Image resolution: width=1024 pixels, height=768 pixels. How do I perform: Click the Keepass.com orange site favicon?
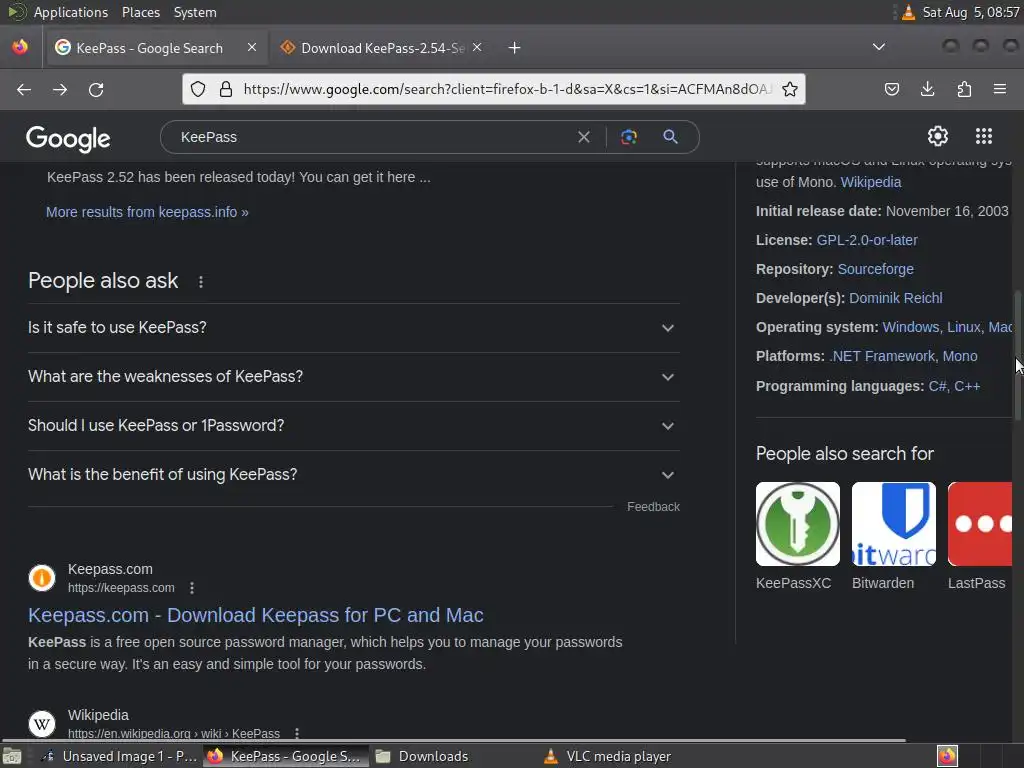pos(42,578)
